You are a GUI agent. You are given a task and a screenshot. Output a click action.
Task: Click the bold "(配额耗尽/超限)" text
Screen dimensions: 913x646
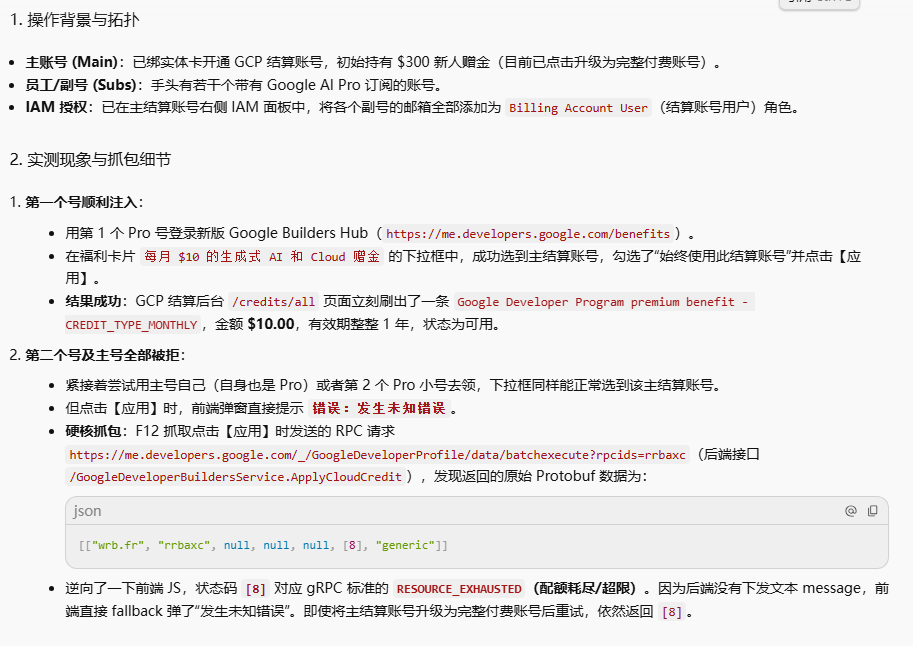click(x=585, y=588)
